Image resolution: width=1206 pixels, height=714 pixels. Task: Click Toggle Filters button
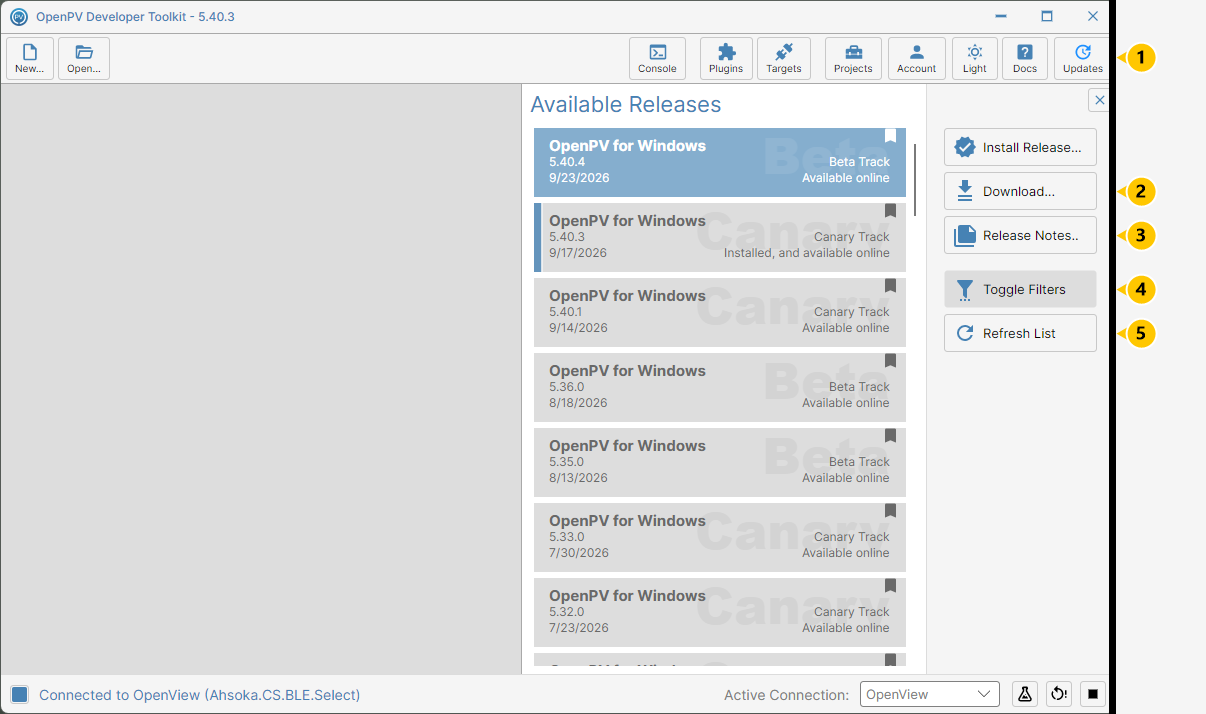click(x=1020, y=289)
